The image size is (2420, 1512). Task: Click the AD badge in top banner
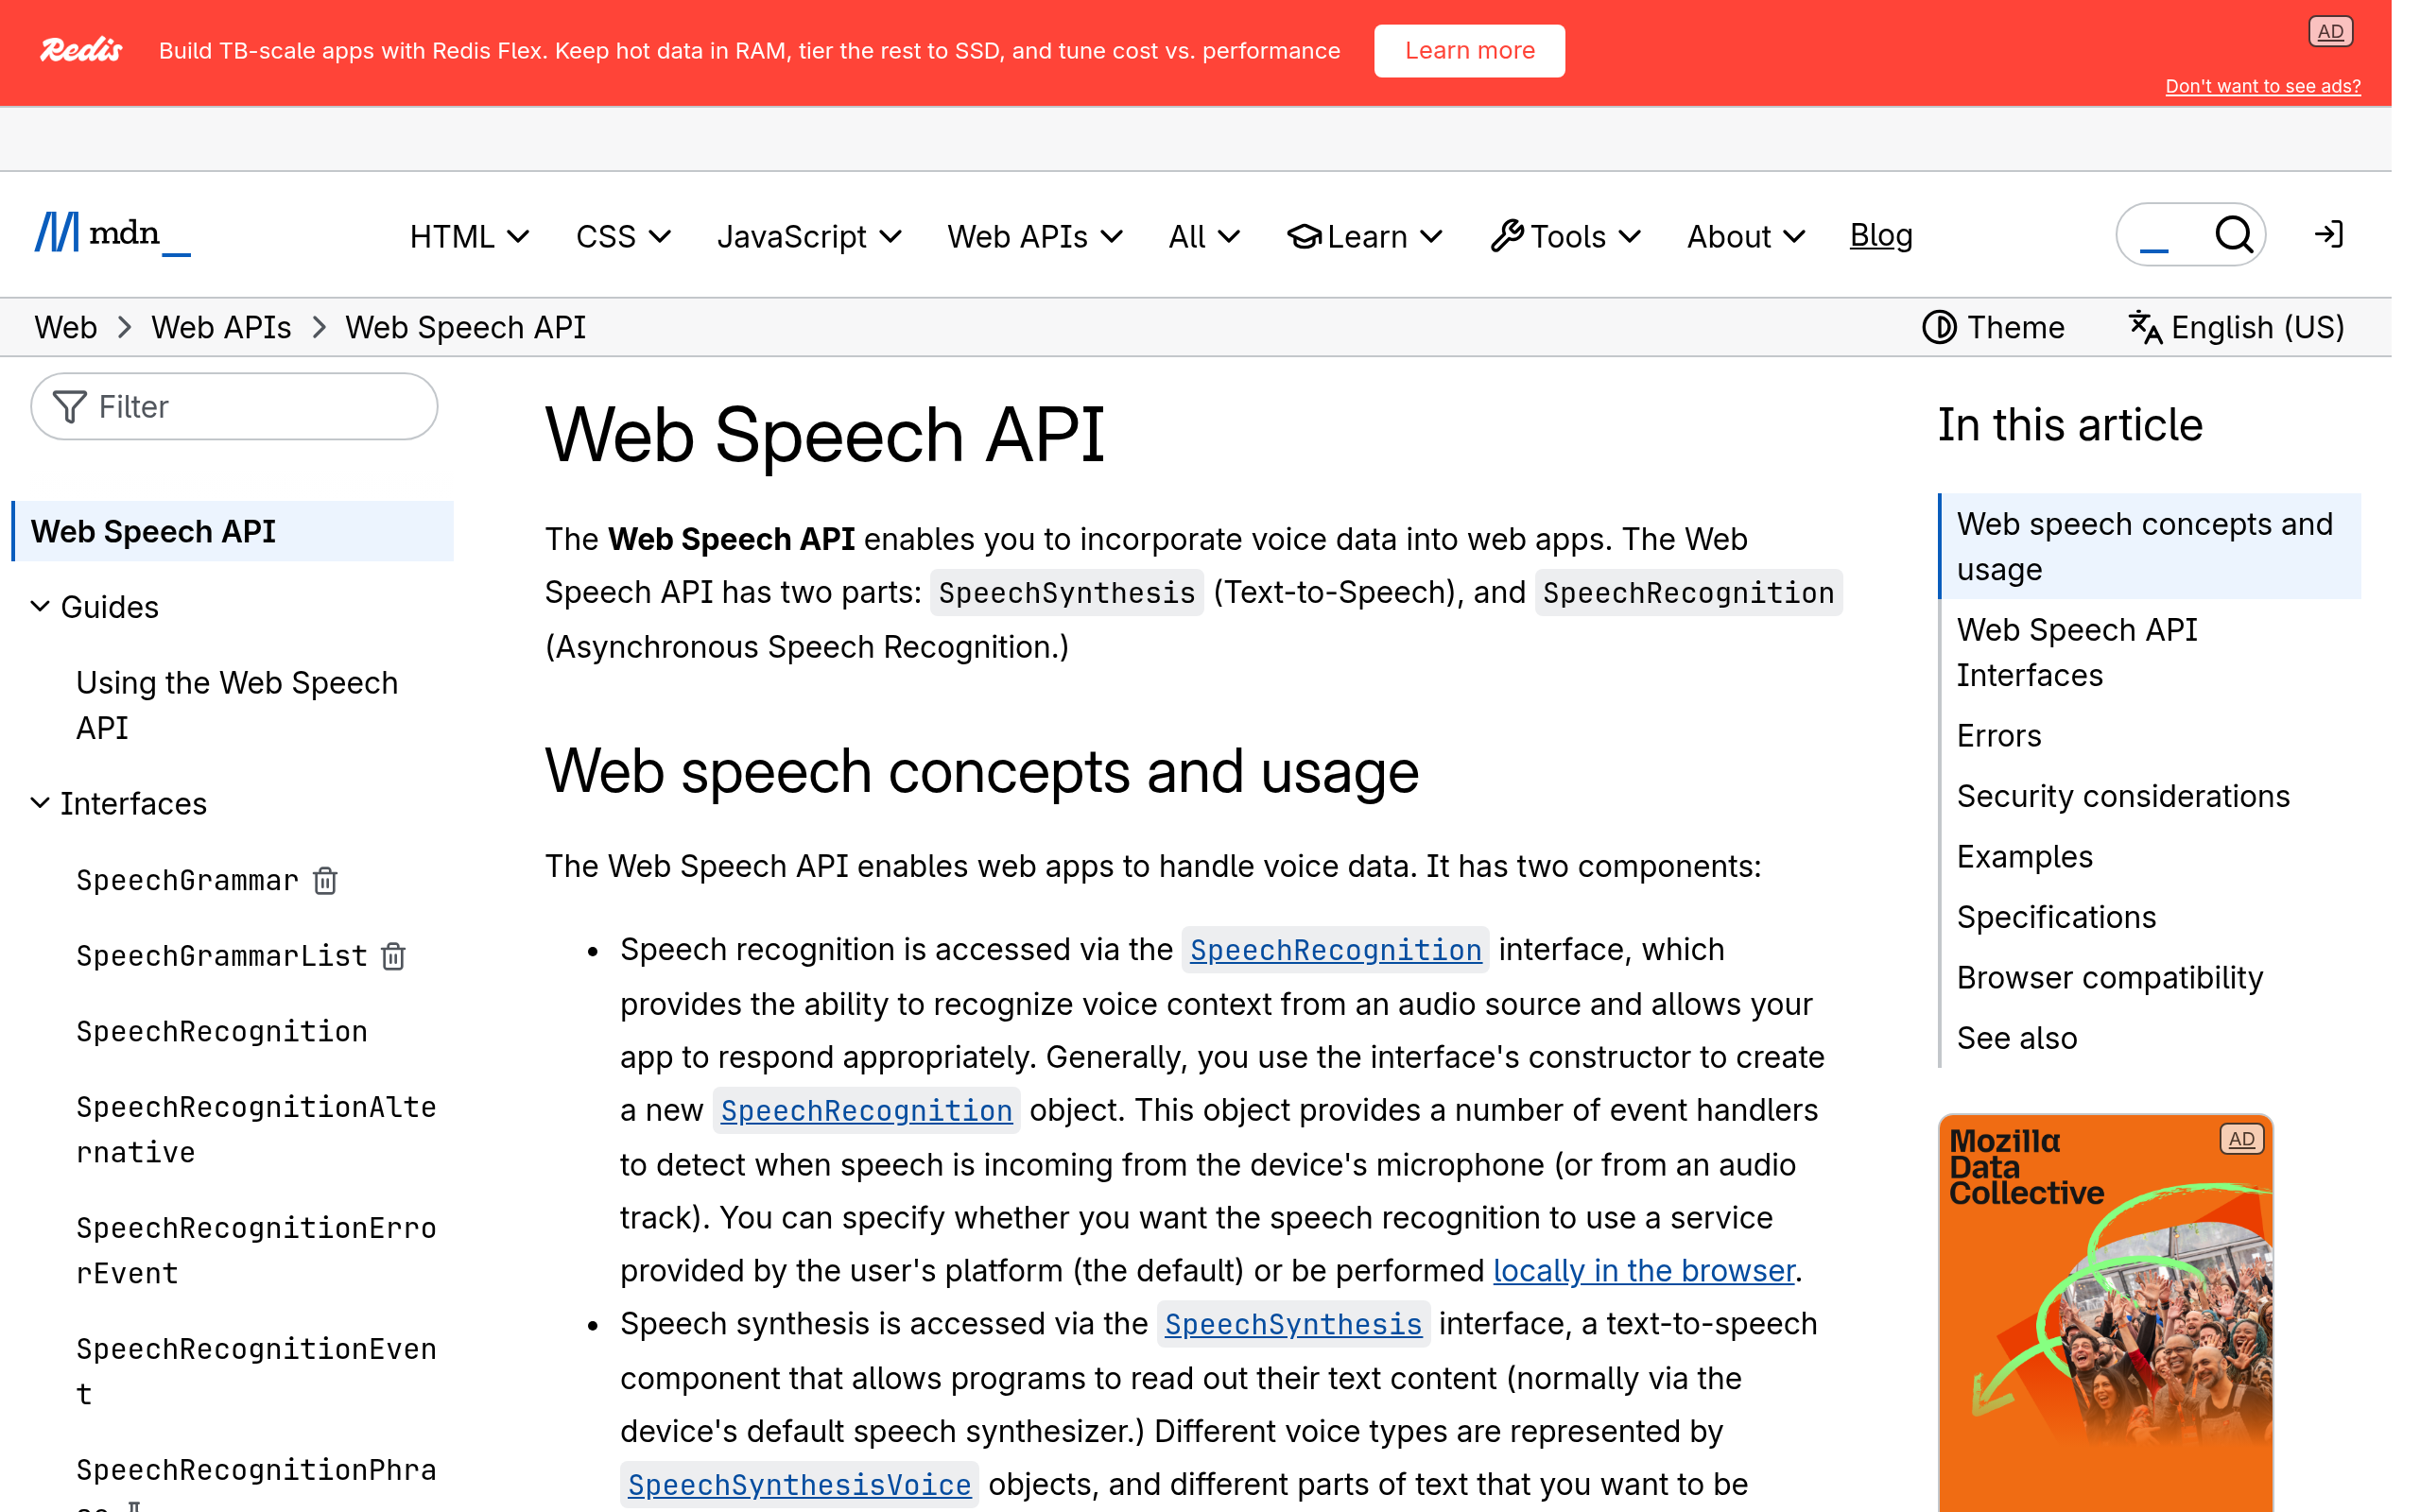pyautogui.click(x=2330, y=31)
